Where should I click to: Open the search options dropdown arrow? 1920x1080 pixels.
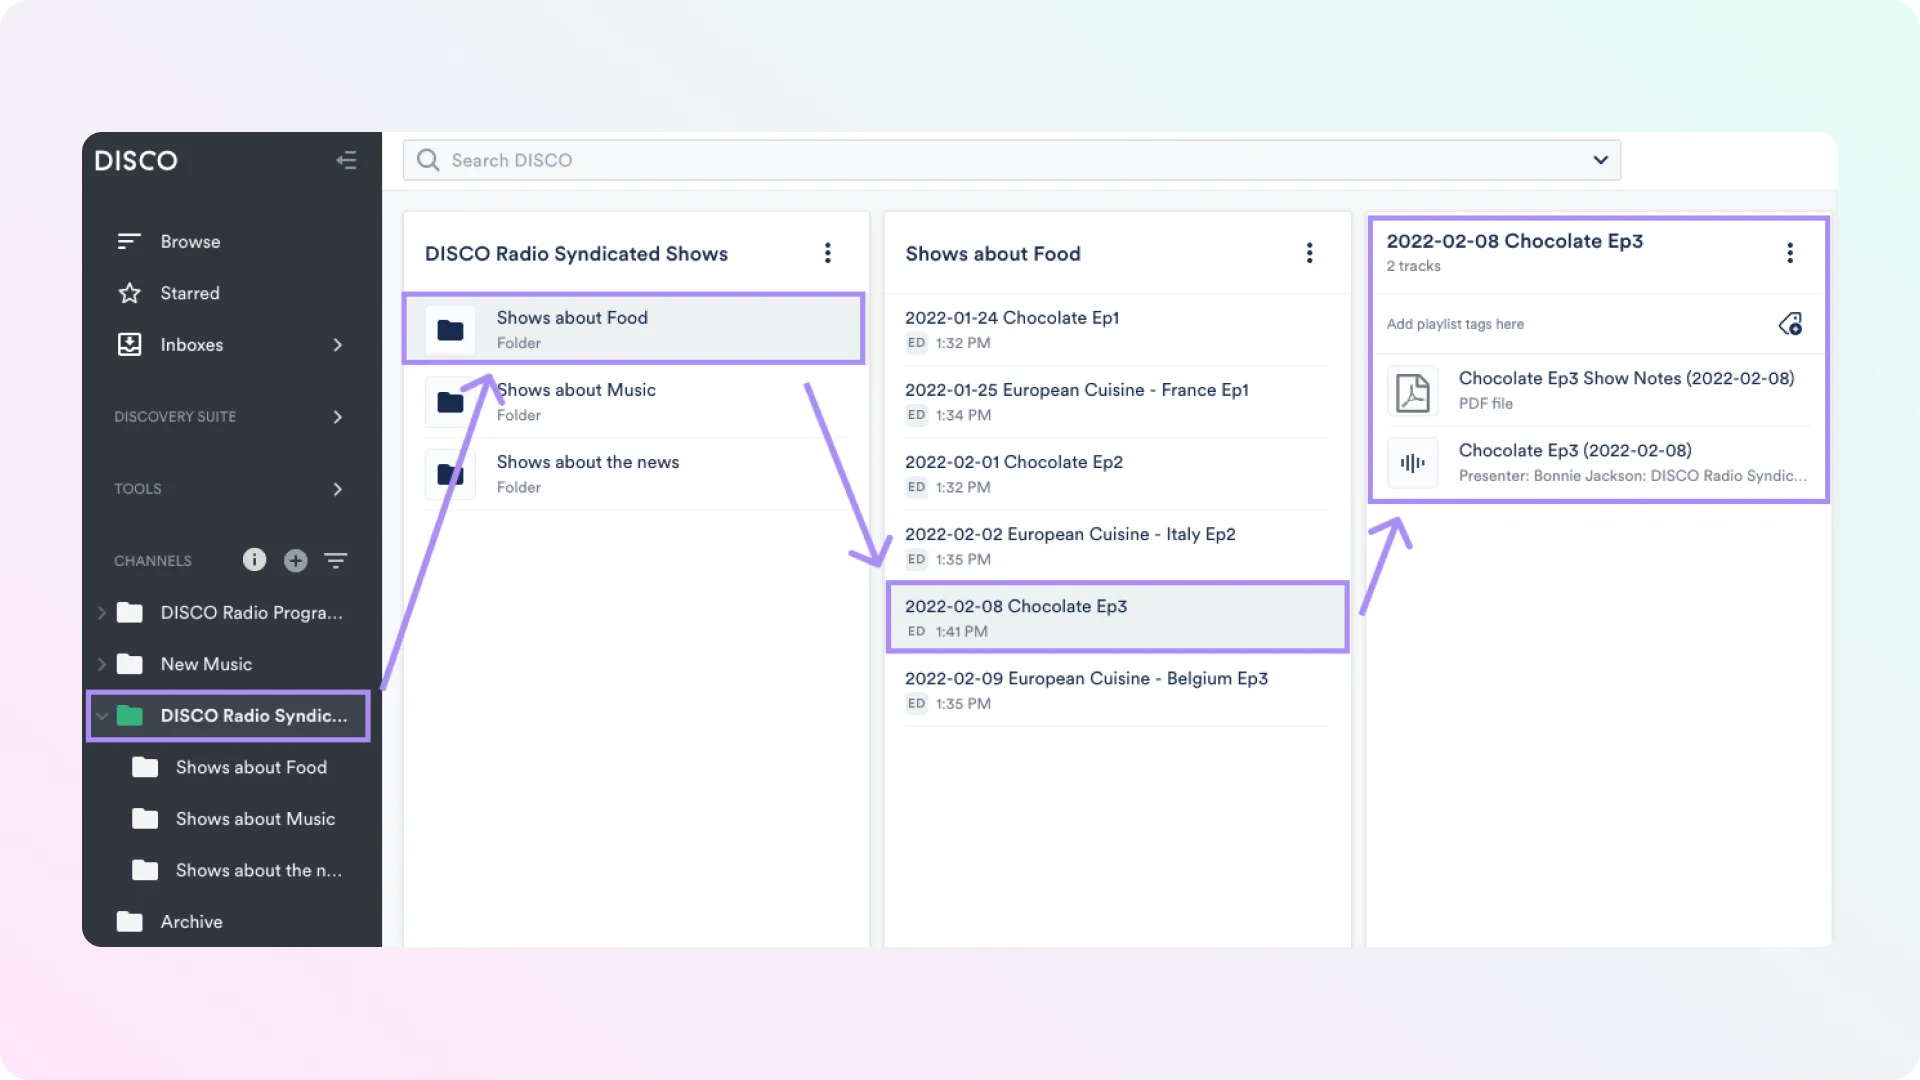(1599, 160)
